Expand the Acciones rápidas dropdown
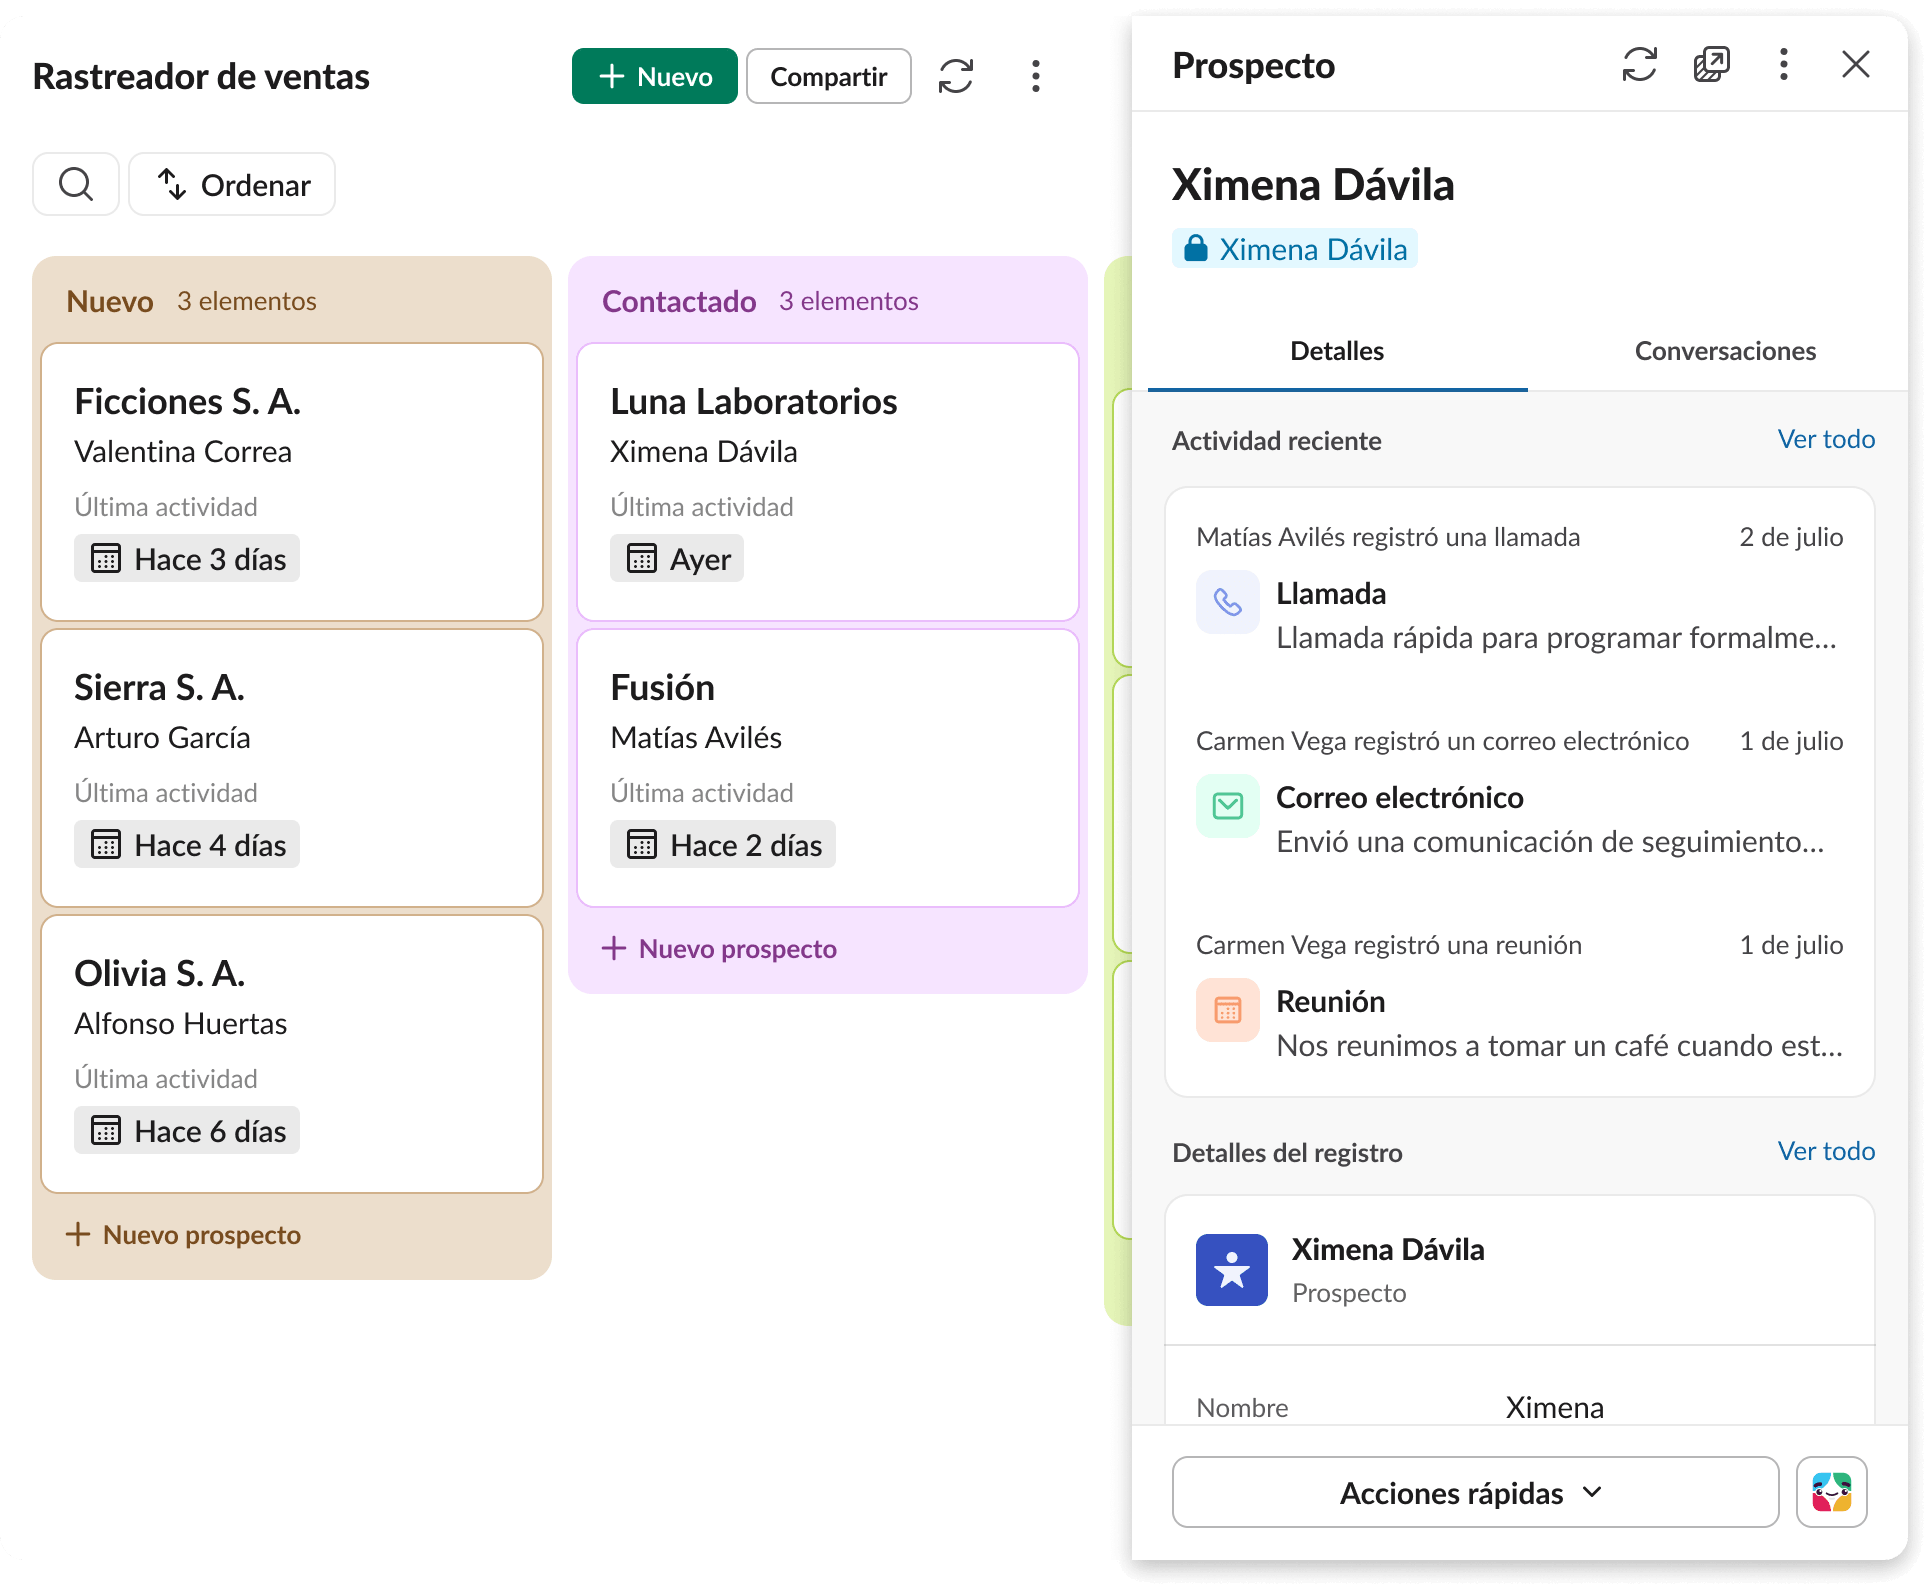 tap(1475, 1492)
